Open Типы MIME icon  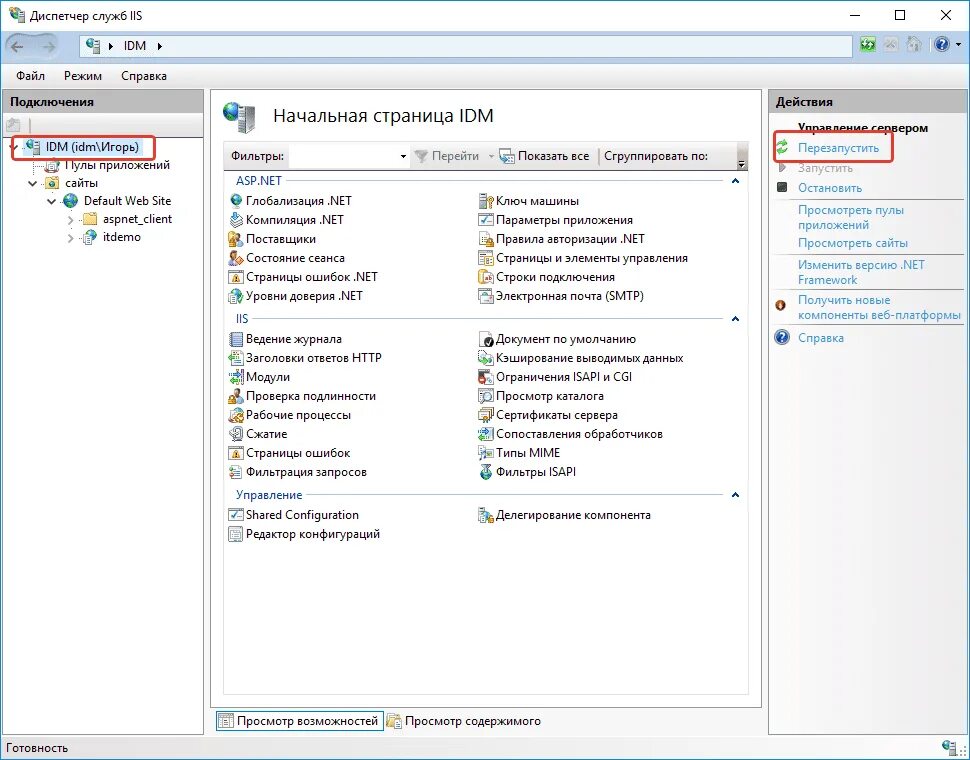click(x=486, y=453)
